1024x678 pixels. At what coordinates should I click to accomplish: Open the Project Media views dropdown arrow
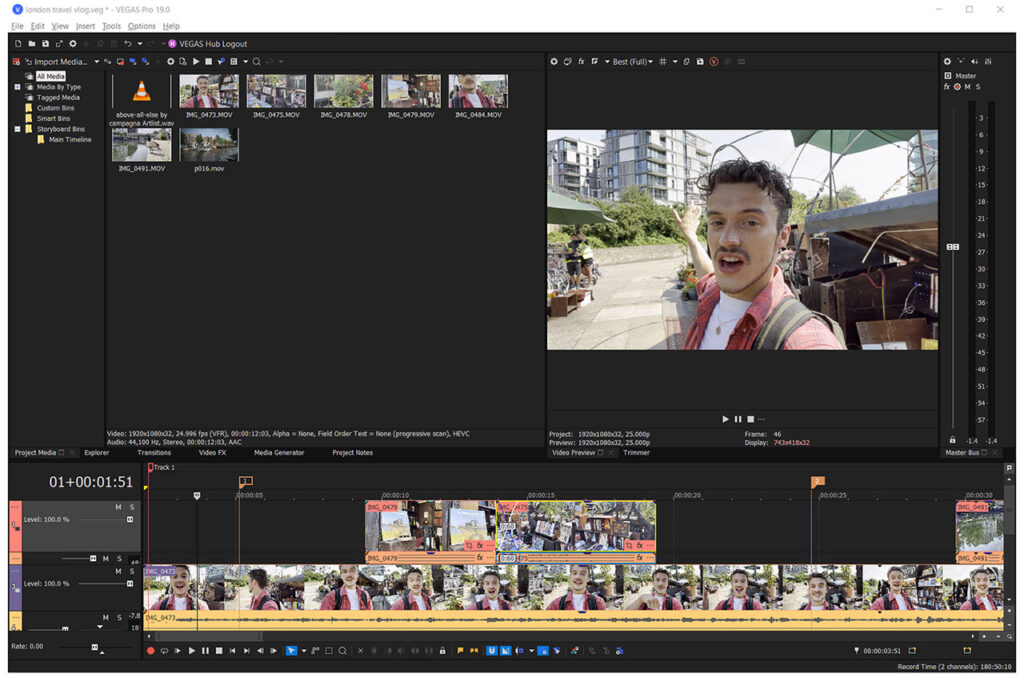click(x=246, y=61)
